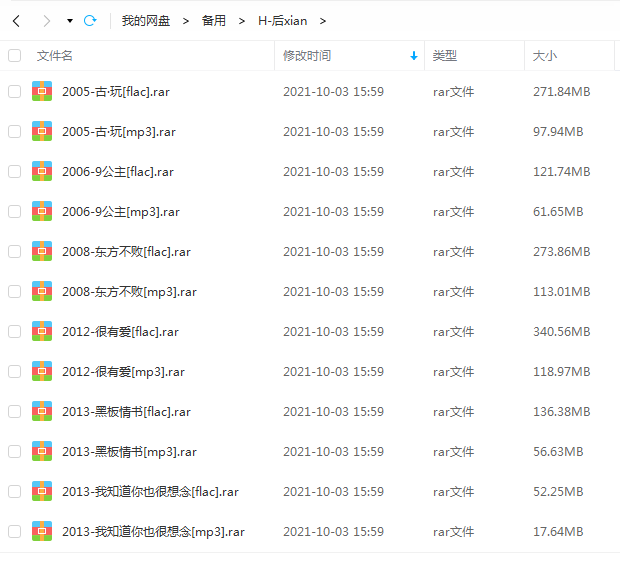This screenshot has width=620, height=563.
Task: Sort files by 文件名 column header
Action: (55, 56)
